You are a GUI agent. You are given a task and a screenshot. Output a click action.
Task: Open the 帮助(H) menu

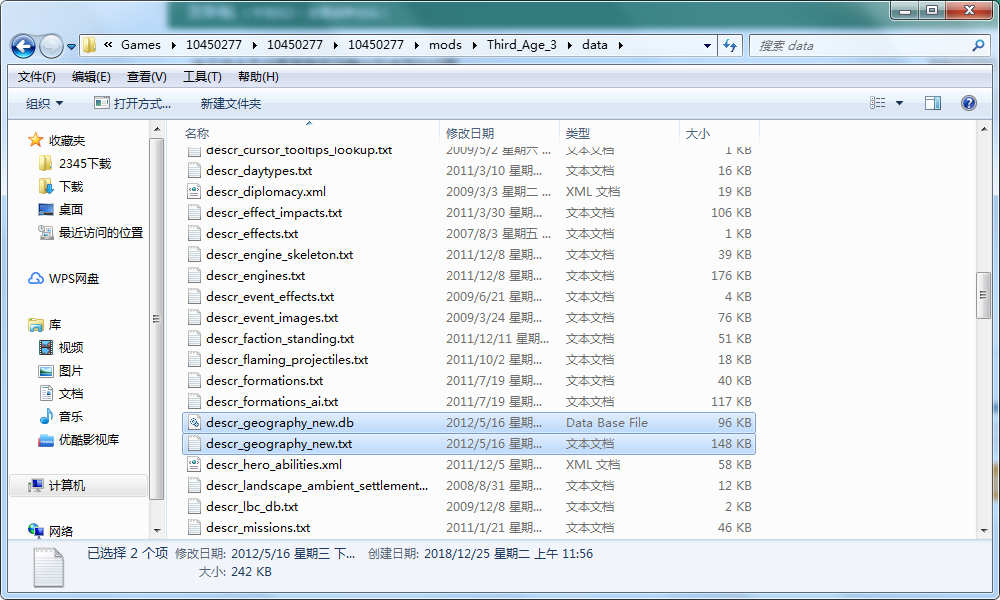click(258, 77)
